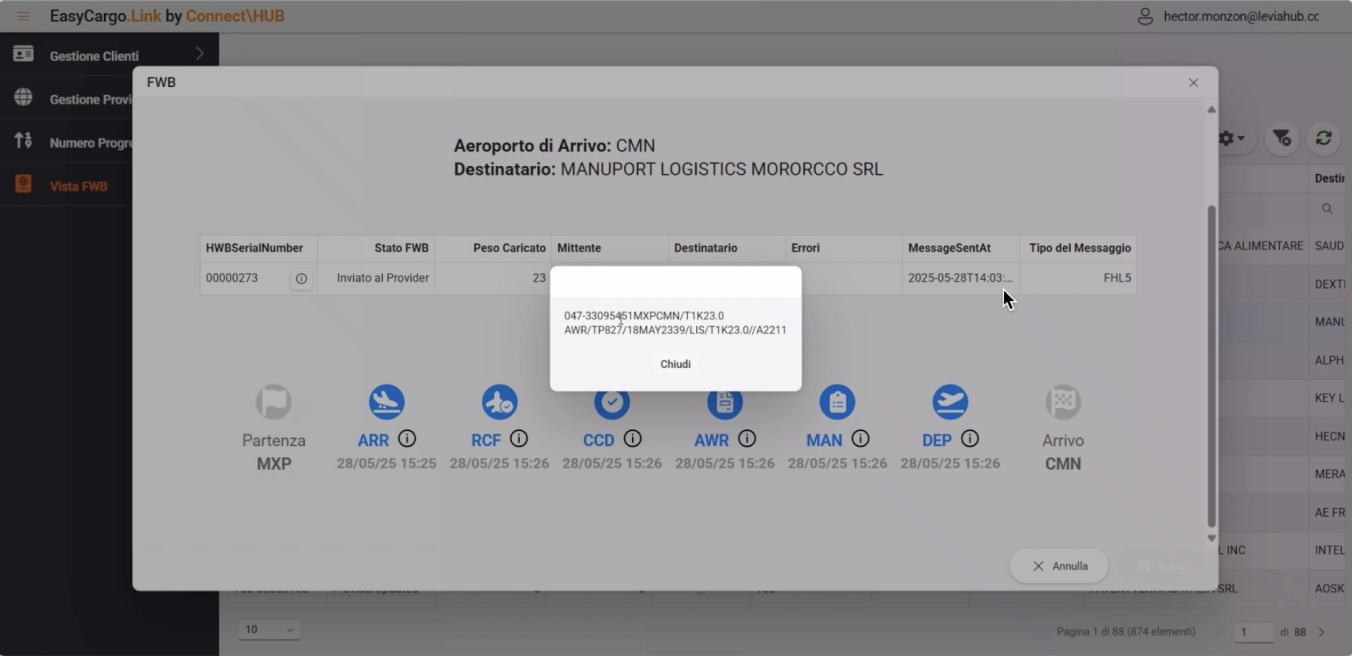Open info icon beside HWB 00000273
Viewport: 1352px width, 656px height.
click(x=301, y=279)
